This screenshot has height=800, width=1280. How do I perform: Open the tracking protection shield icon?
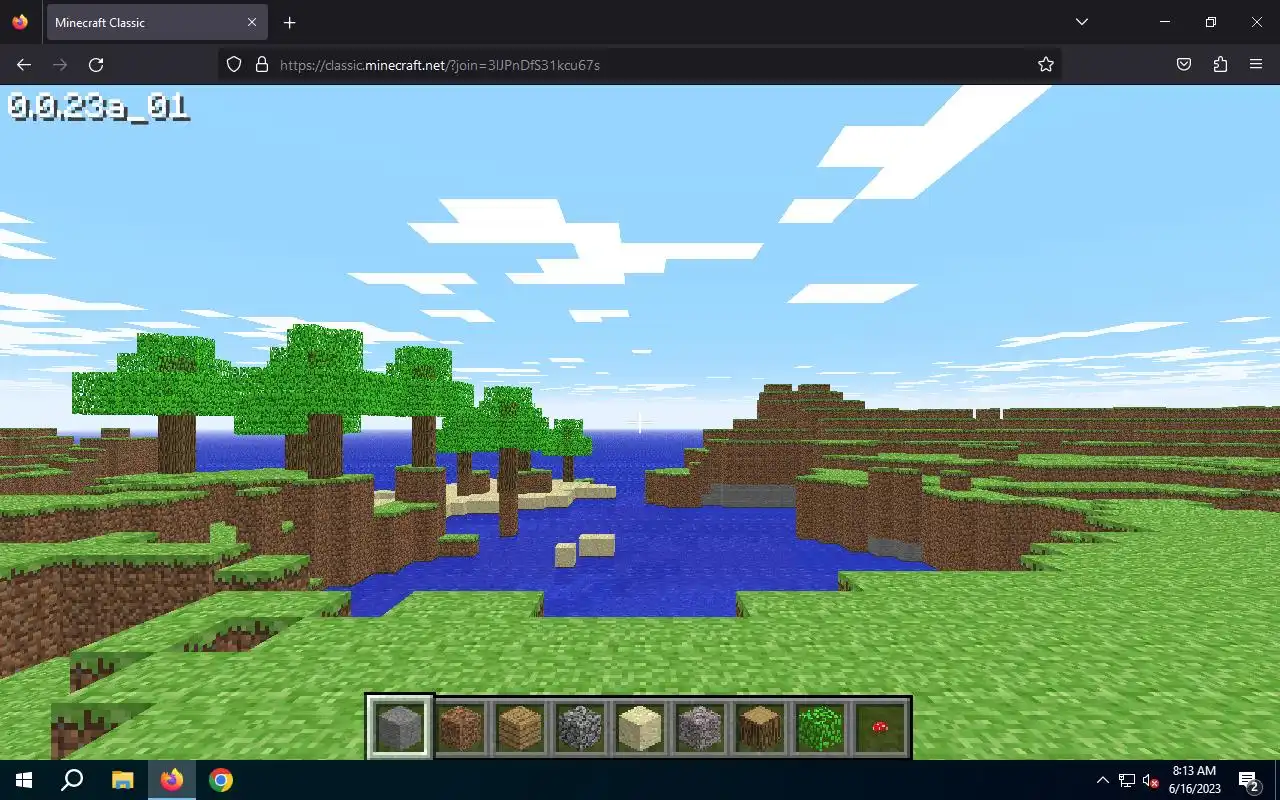coord(234,64)
